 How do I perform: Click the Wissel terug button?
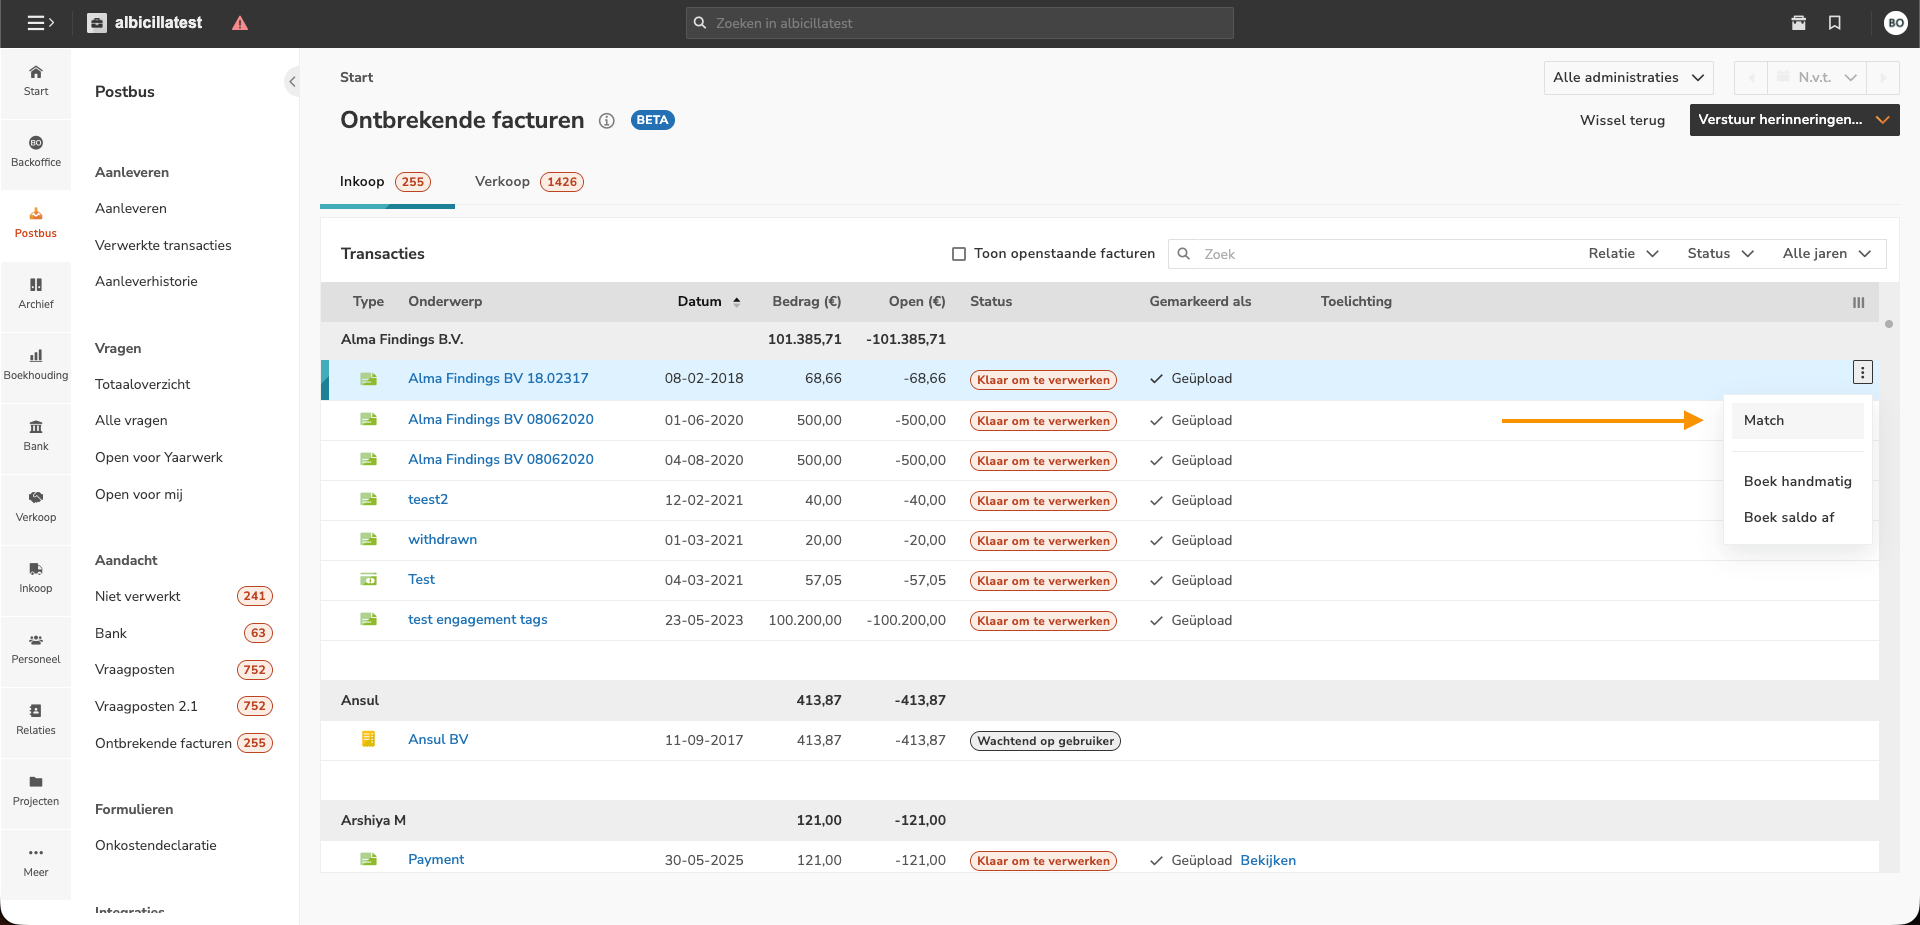1622,120
